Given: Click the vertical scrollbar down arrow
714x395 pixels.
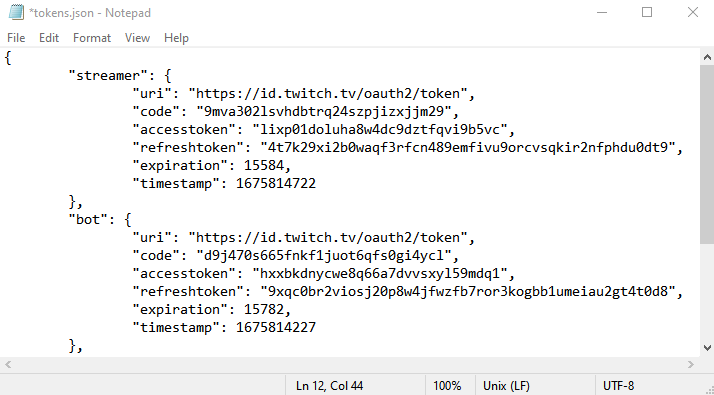Looking at the screenshot, I should tap(707, 348).
